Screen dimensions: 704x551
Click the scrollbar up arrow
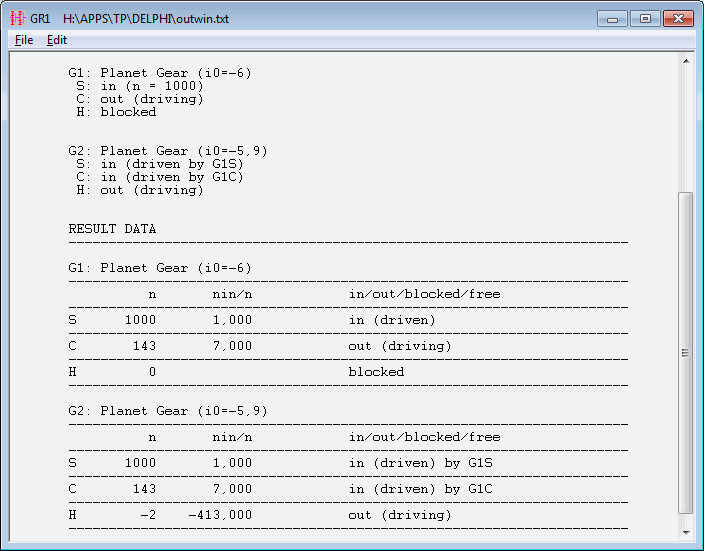(685, 62)
